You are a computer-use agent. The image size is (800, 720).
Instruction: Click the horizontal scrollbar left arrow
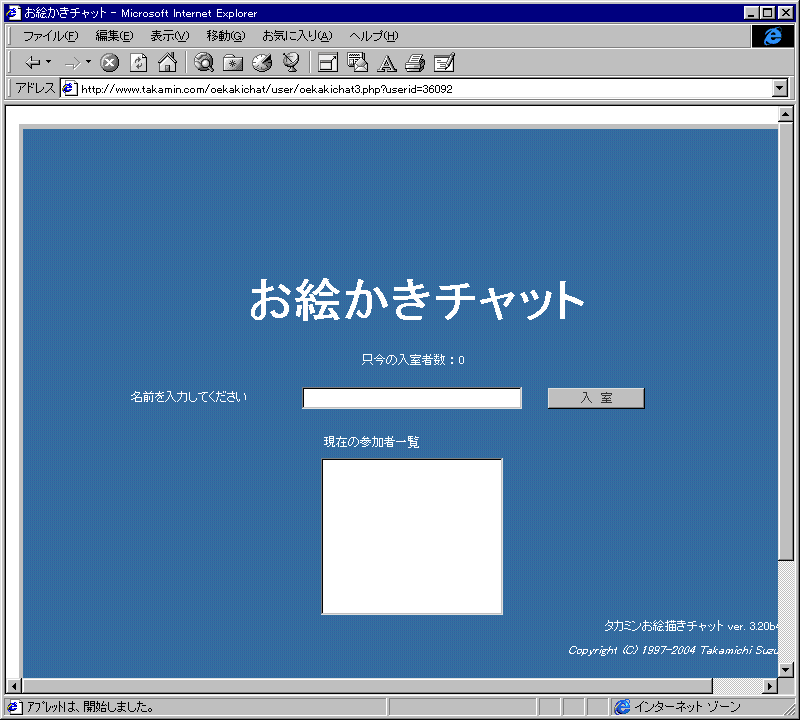click(x=14, y=686)
